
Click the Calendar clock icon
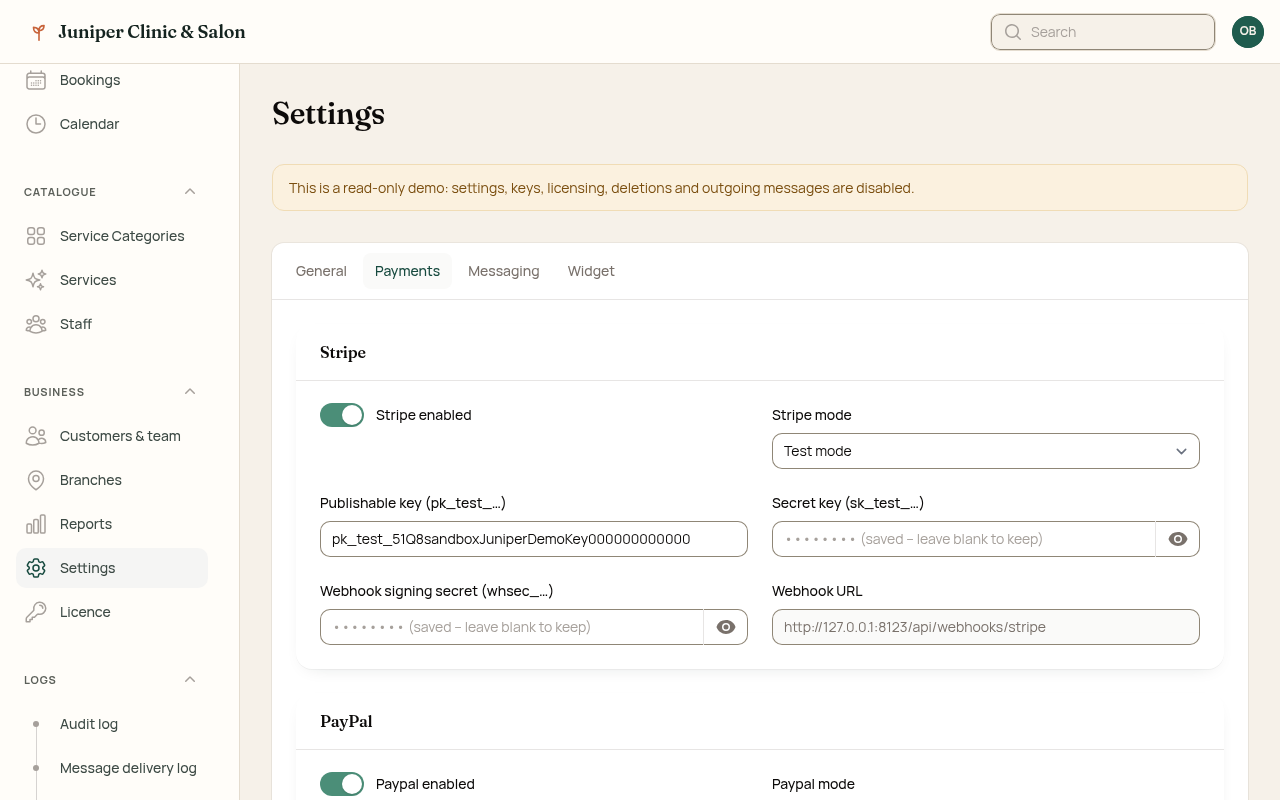36,124
